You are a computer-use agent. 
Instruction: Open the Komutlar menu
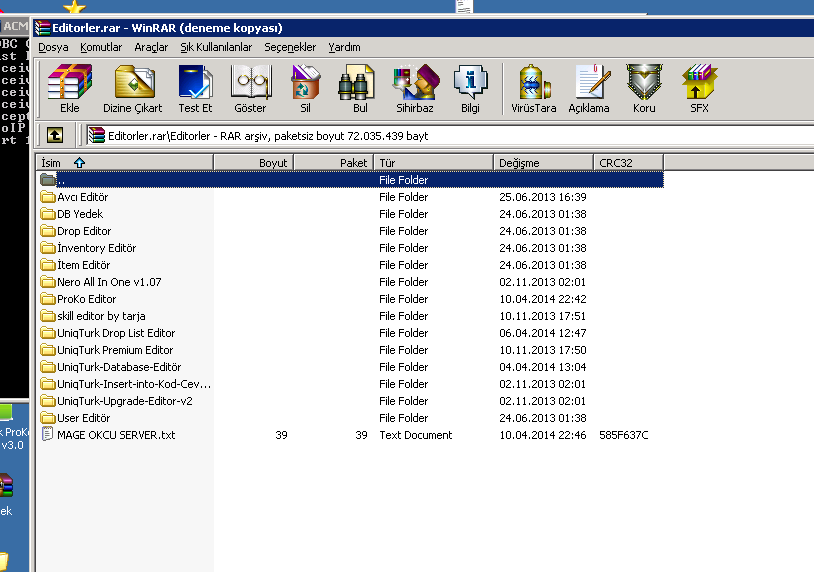click(x=101, y=47)
